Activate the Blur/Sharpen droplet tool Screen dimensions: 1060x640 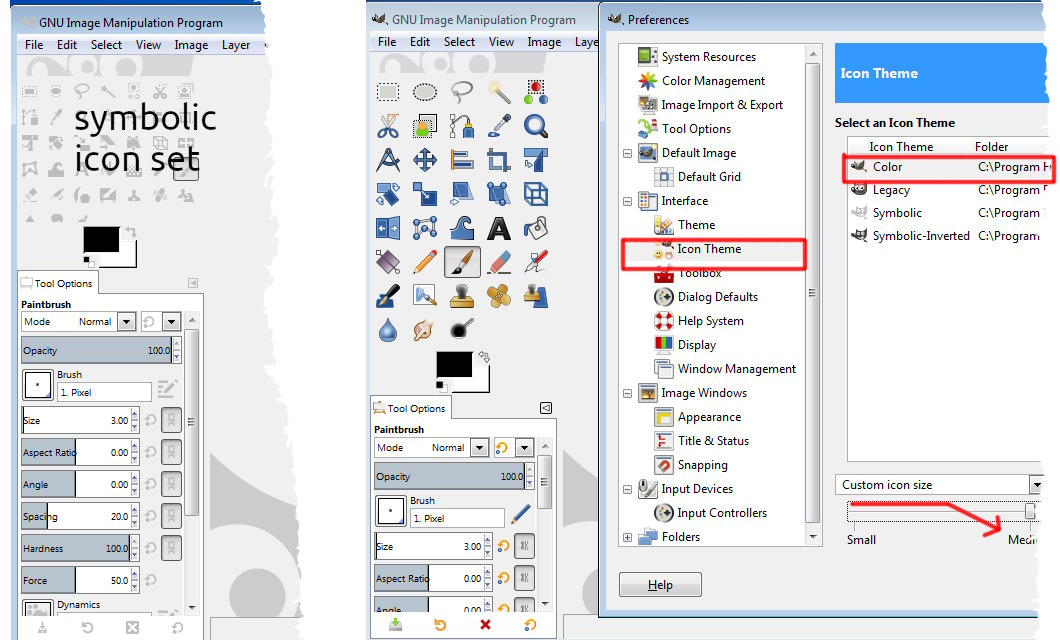click(x=388, y=330)
